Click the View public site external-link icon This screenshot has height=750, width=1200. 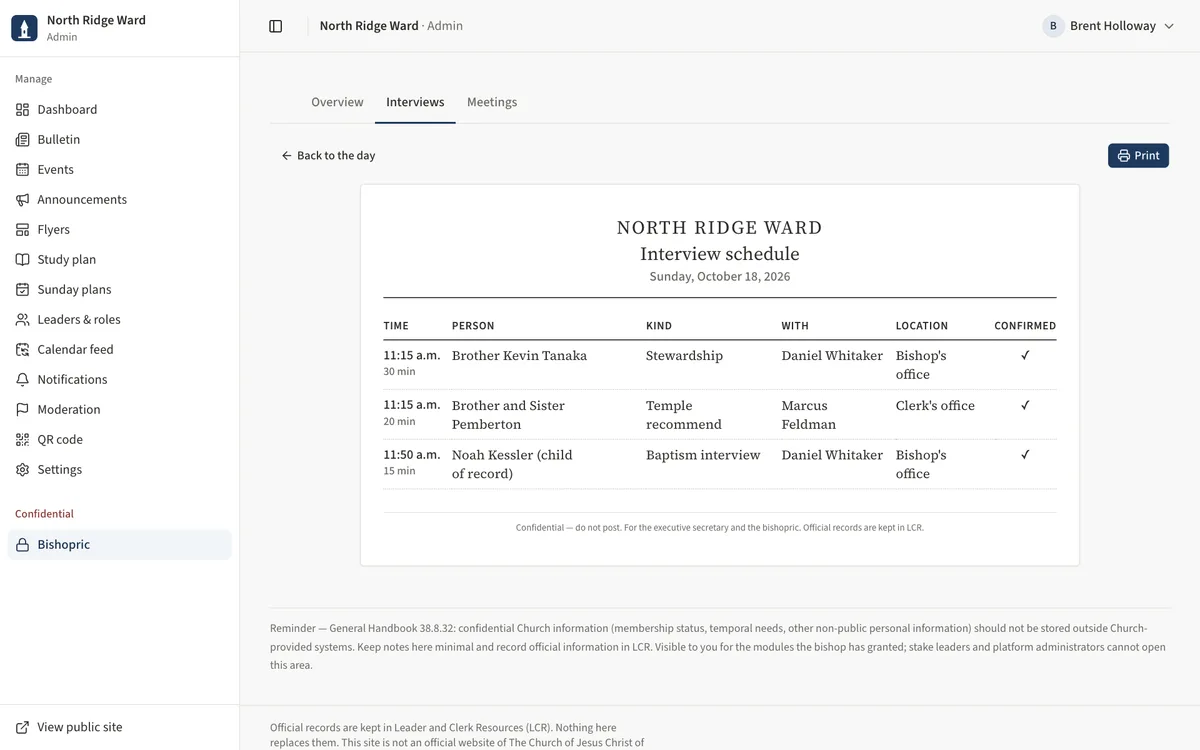[22, 728]
